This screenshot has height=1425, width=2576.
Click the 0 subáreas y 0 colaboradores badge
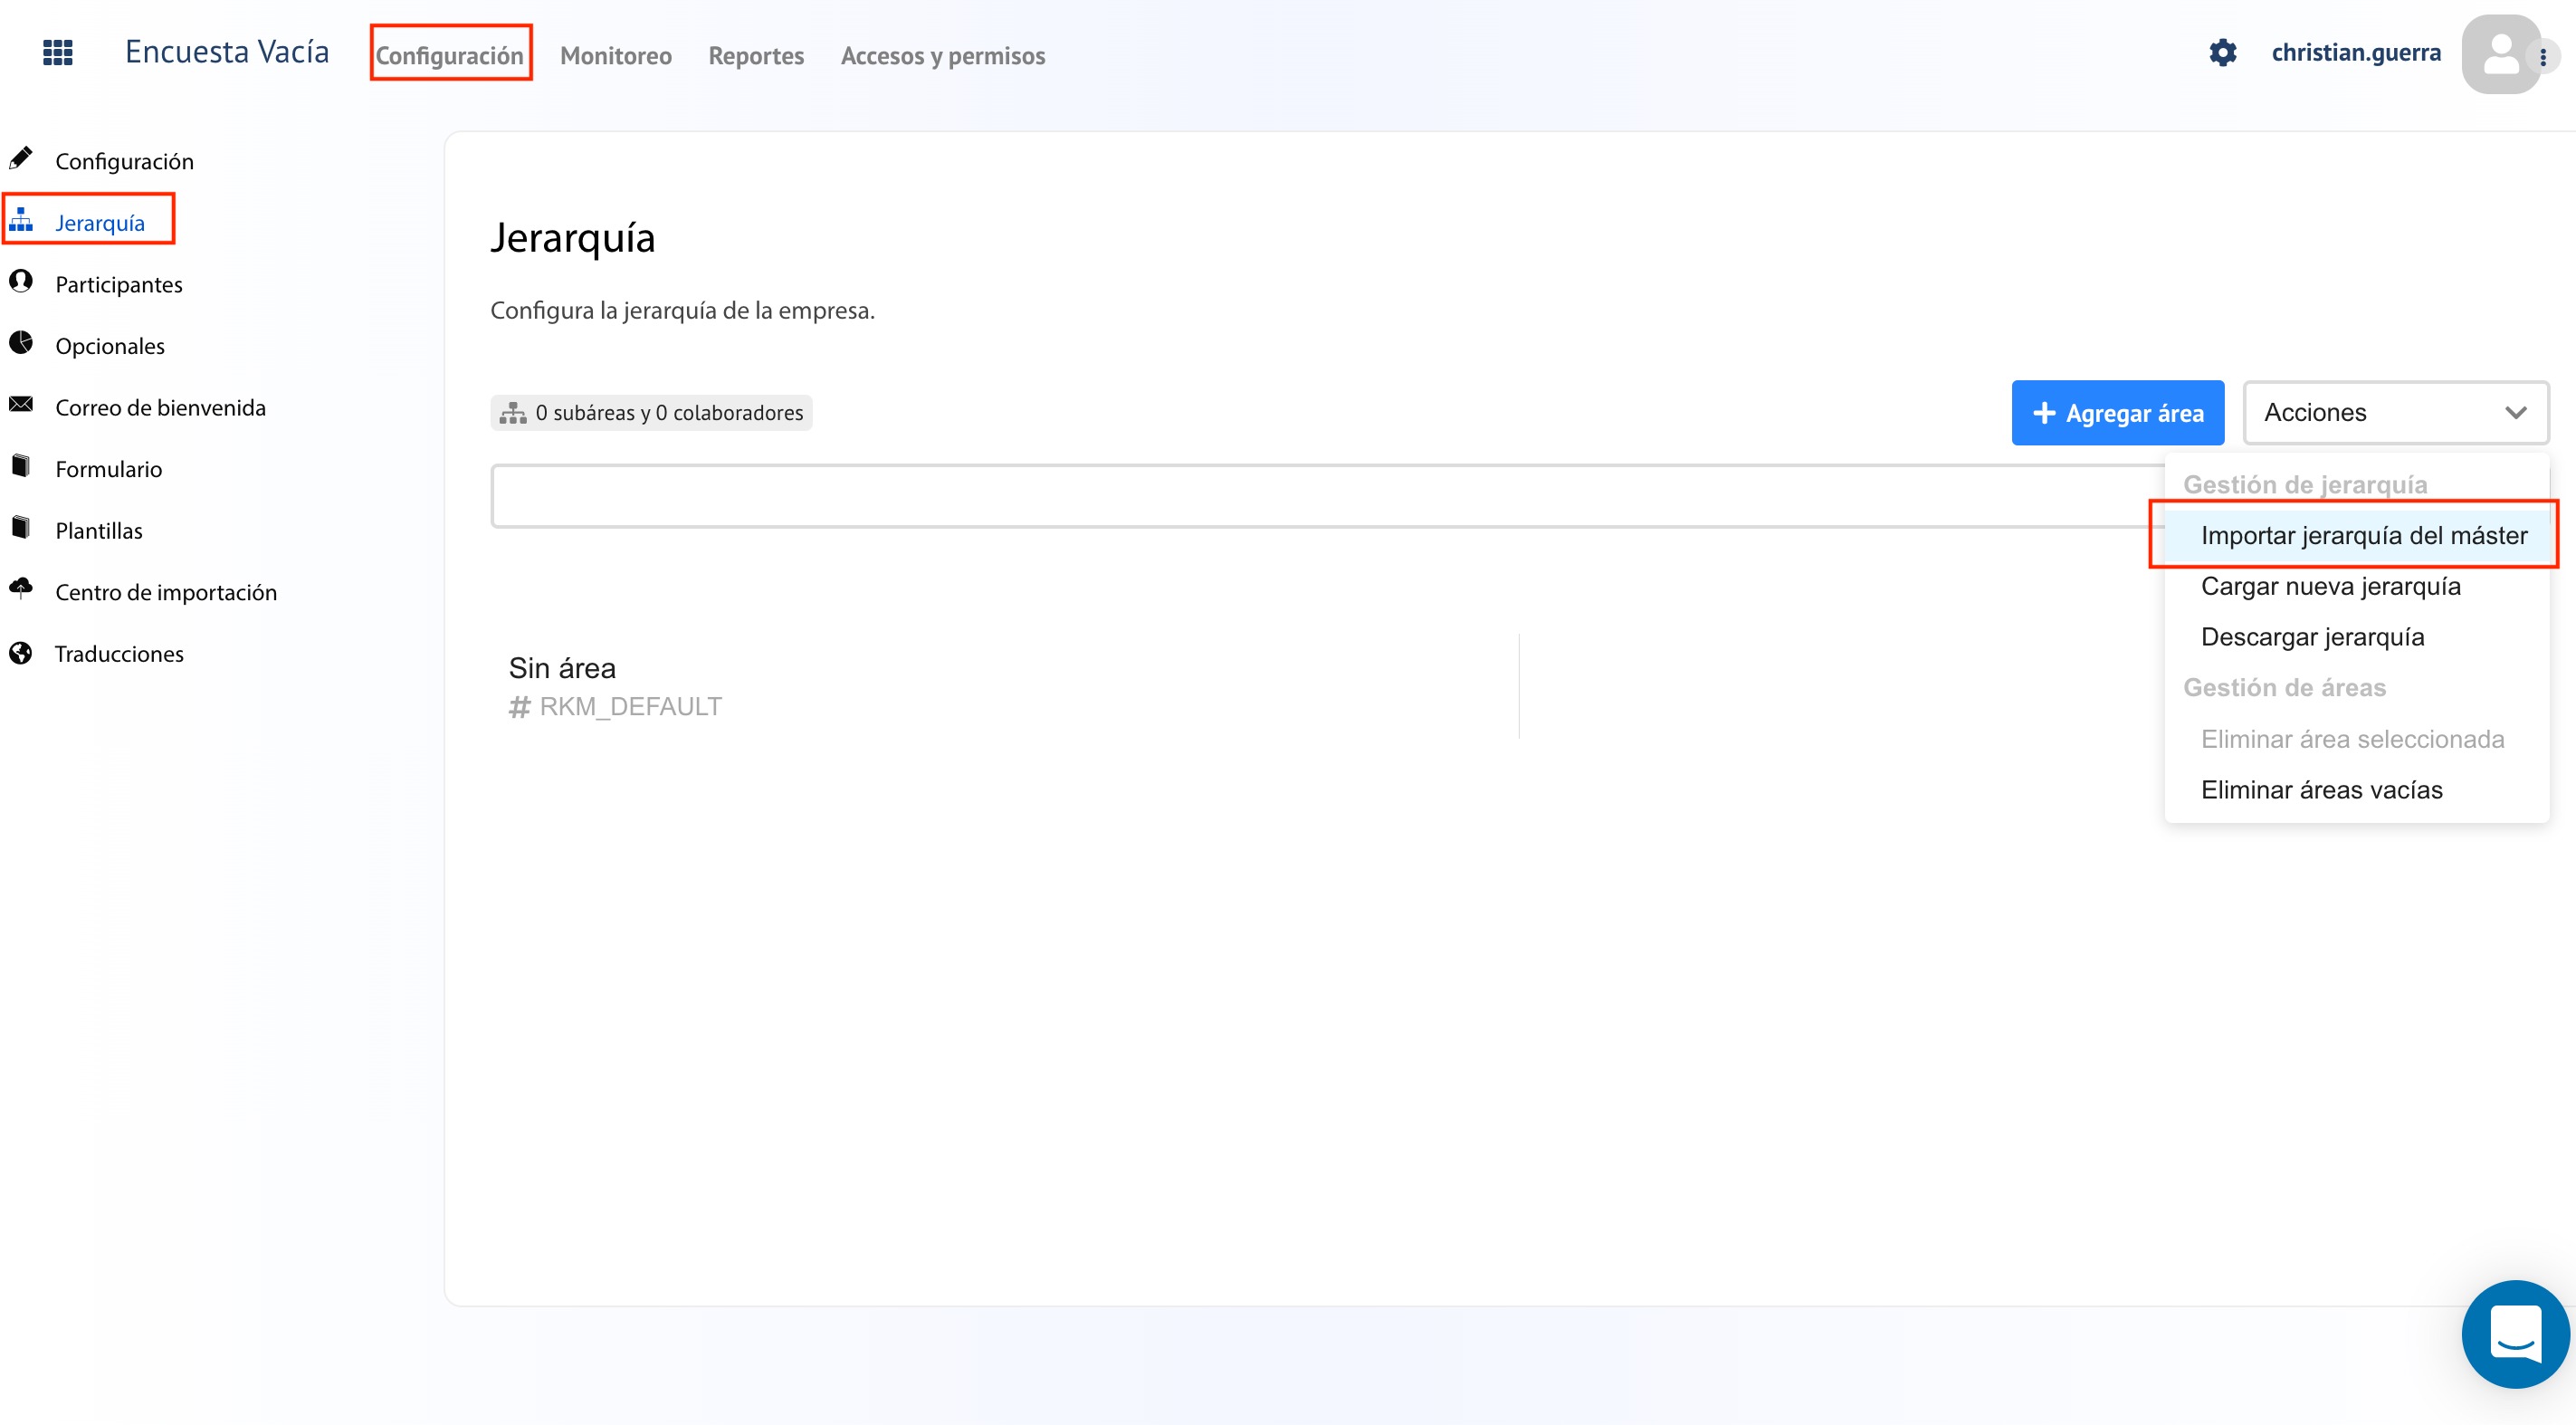(x=651, y=413)
